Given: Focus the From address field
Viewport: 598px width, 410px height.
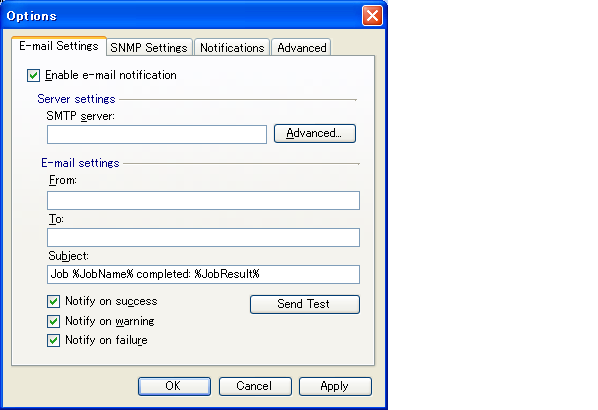Looking at the screenshot, I should pyautogui.click(x=203, y=201).
